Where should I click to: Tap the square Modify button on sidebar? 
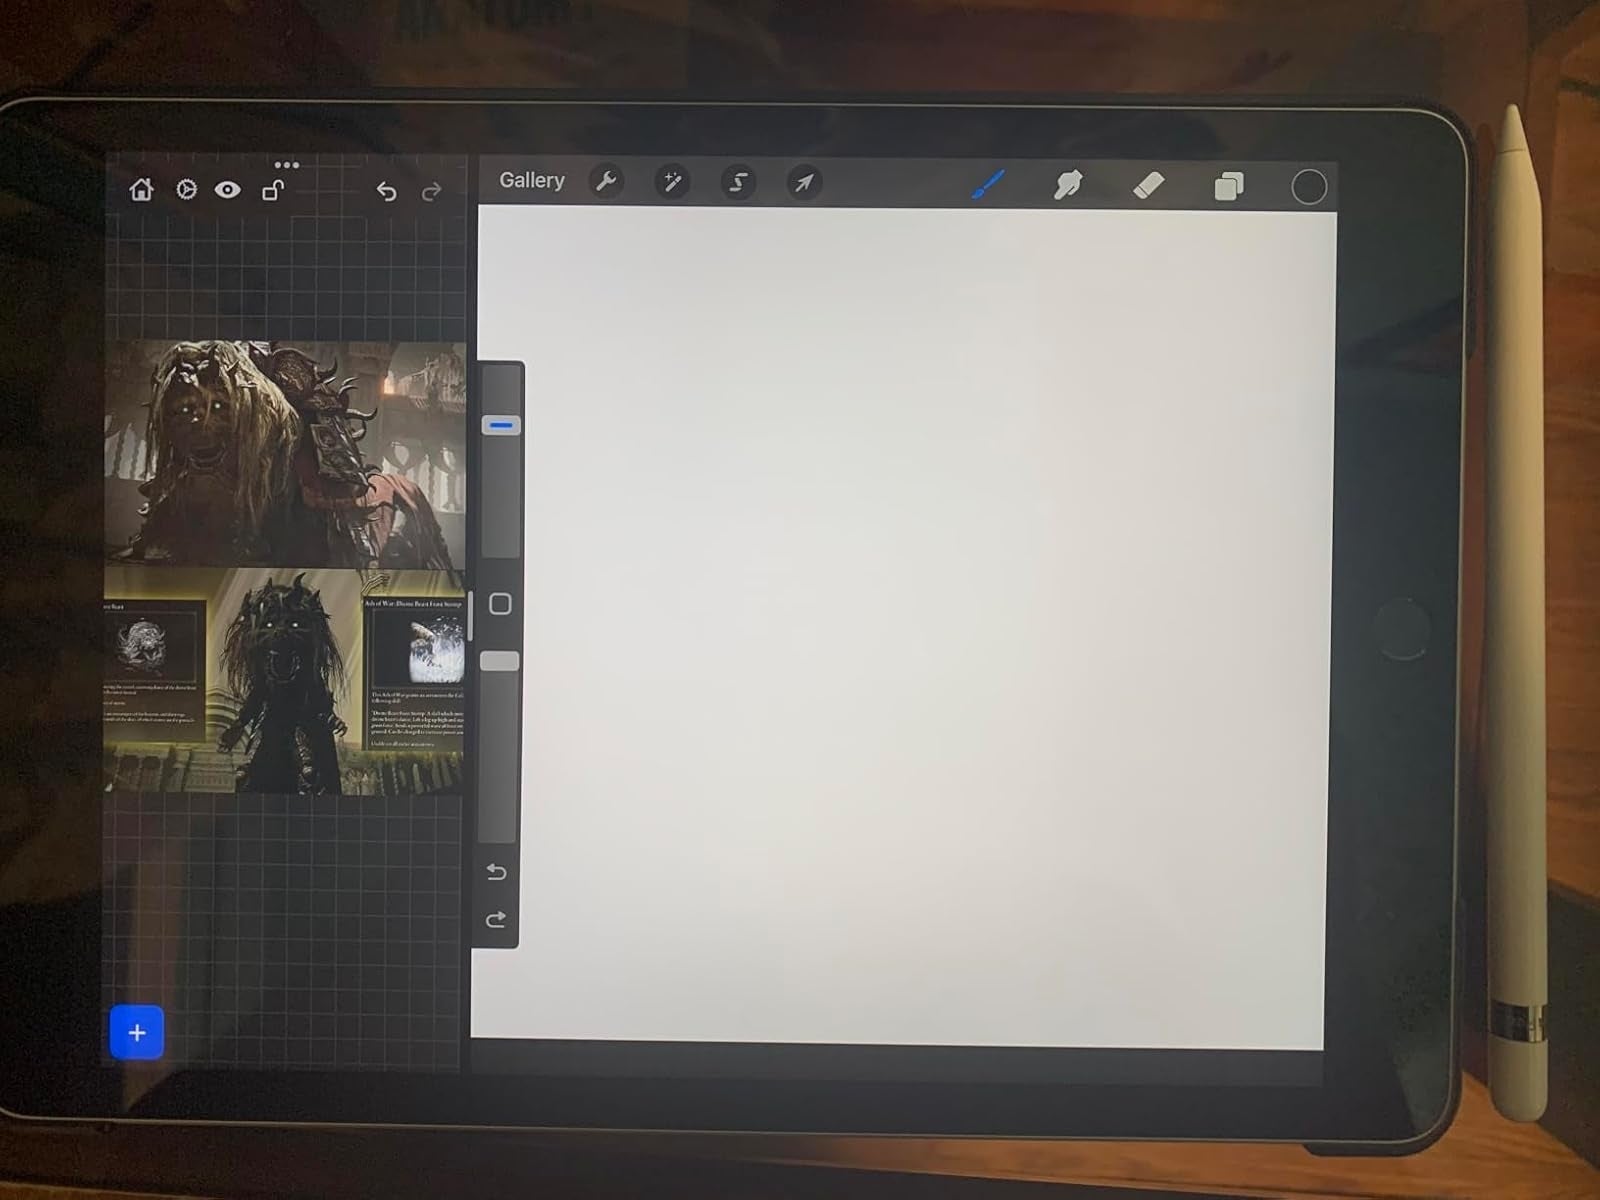[x=500, y=604]
